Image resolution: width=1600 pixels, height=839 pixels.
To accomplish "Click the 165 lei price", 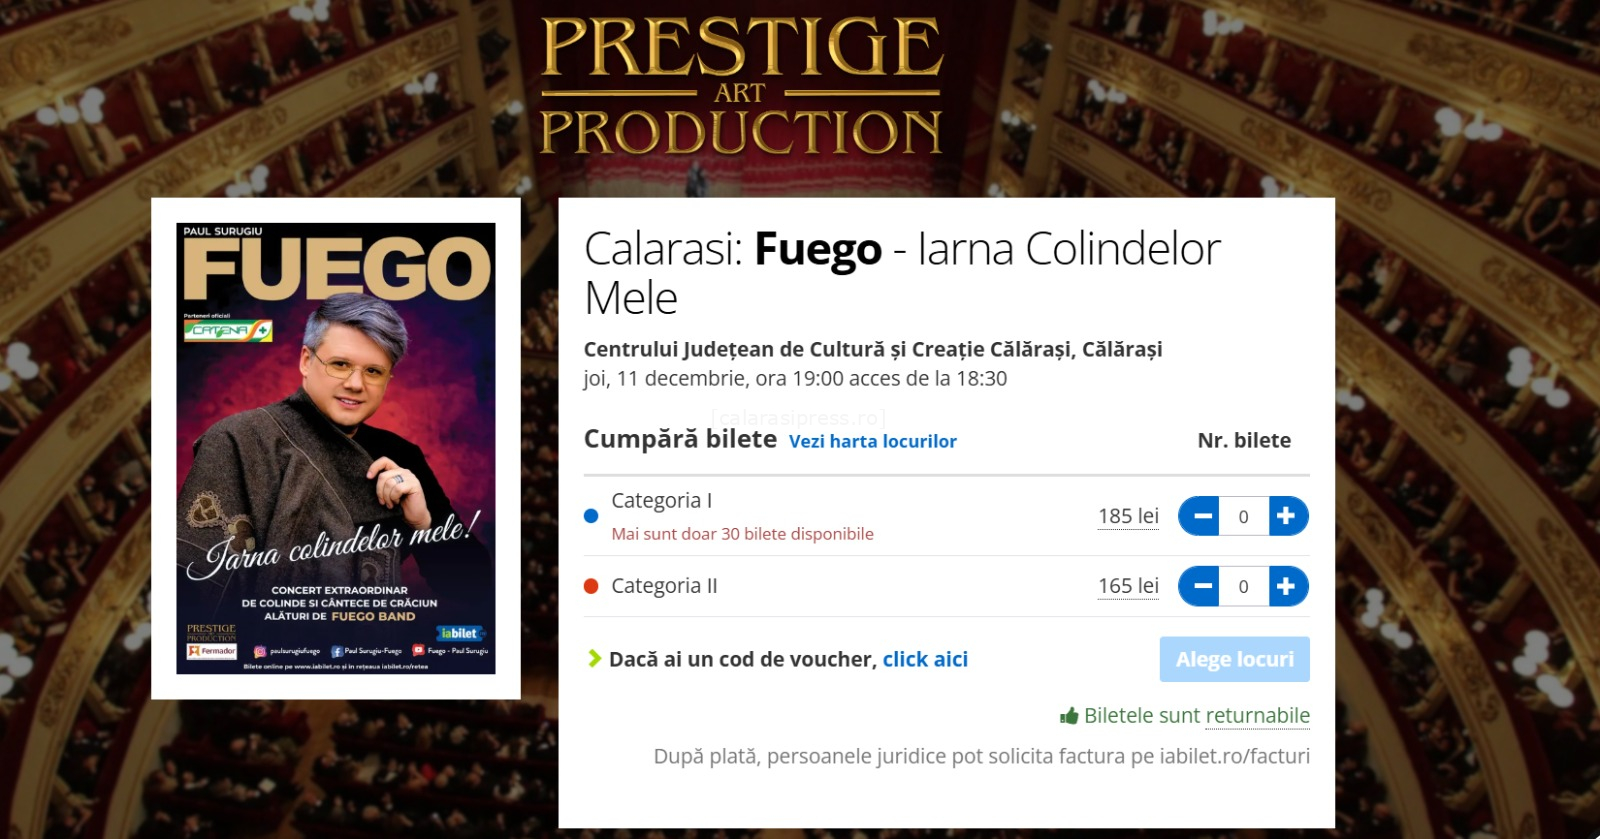I will tap(1128, 586).
